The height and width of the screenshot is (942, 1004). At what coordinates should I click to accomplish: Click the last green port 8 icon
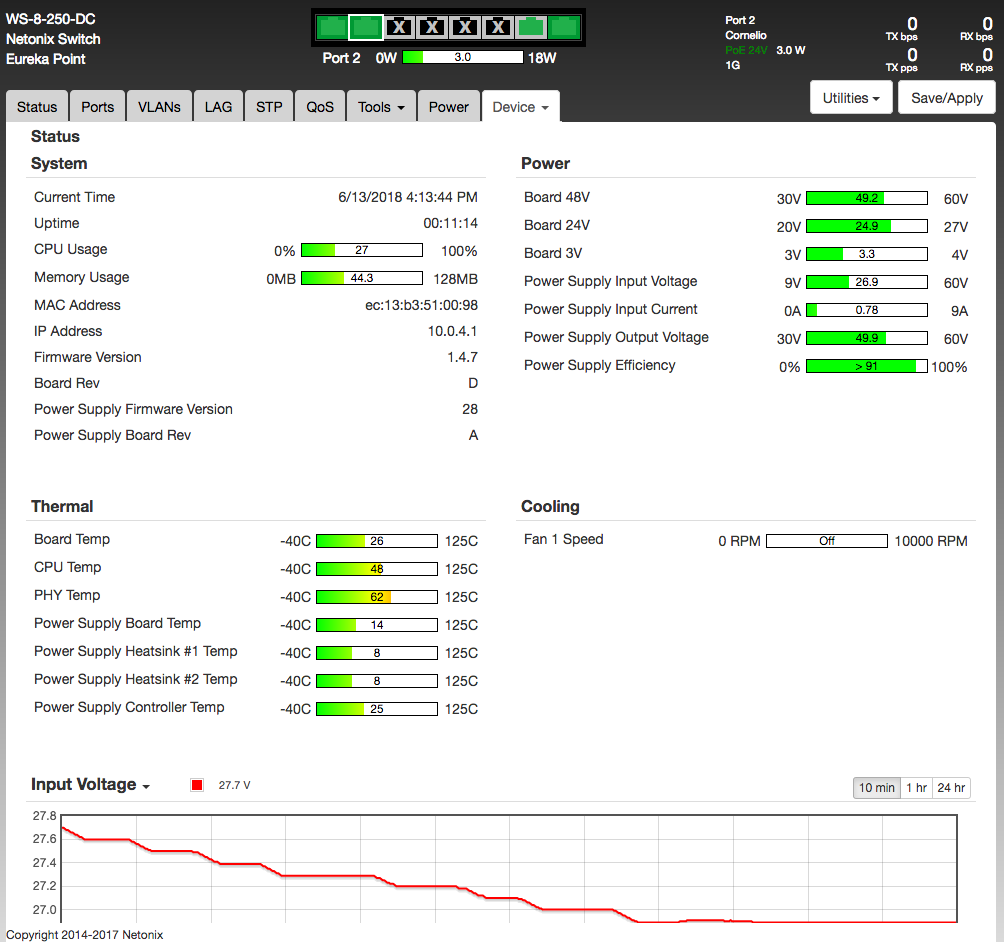(564, 27)
